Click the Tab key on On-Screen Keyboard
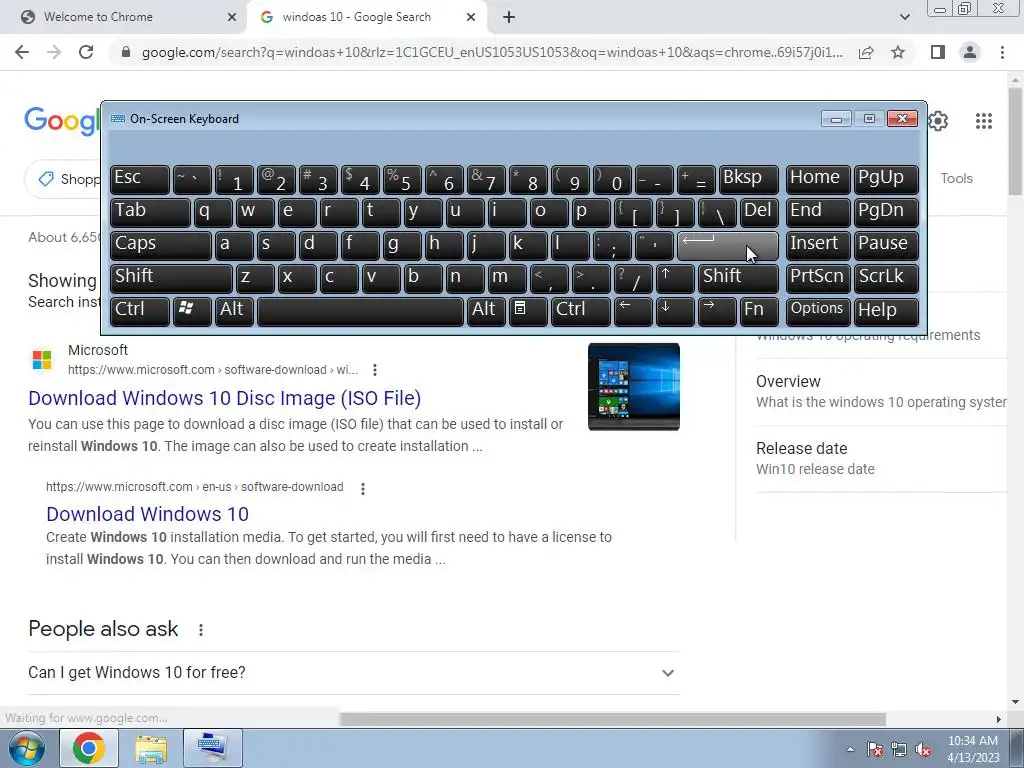 click(150, 212)
